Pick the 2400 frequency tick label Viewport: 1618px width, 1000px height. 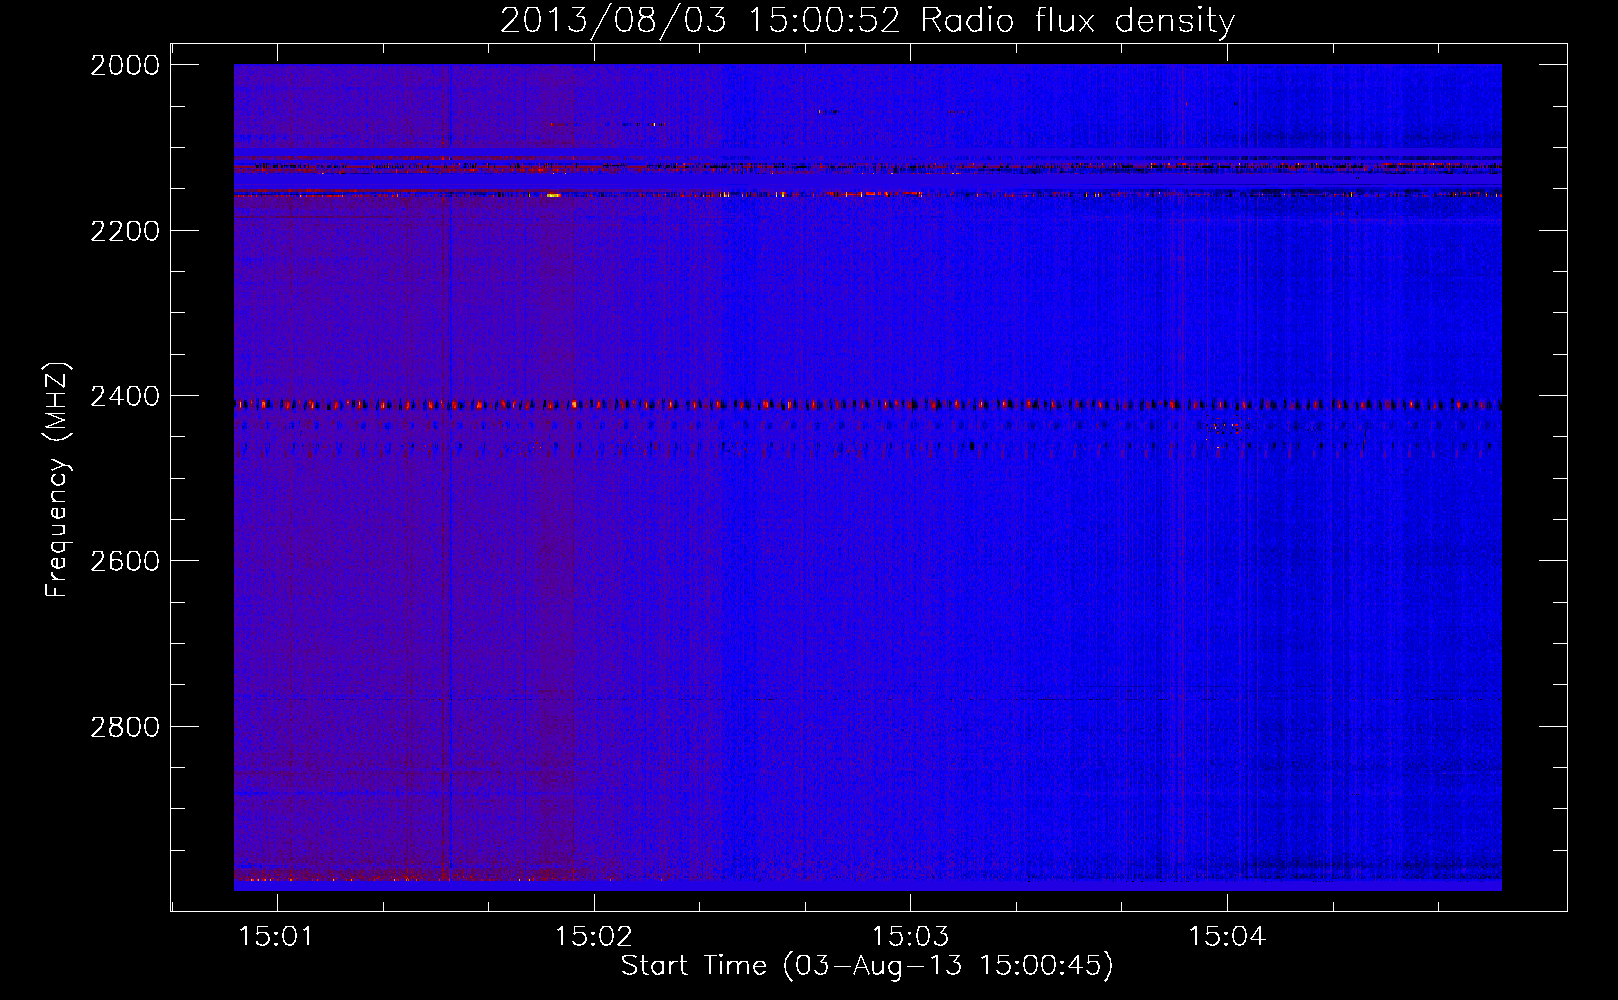pos(125,396)
